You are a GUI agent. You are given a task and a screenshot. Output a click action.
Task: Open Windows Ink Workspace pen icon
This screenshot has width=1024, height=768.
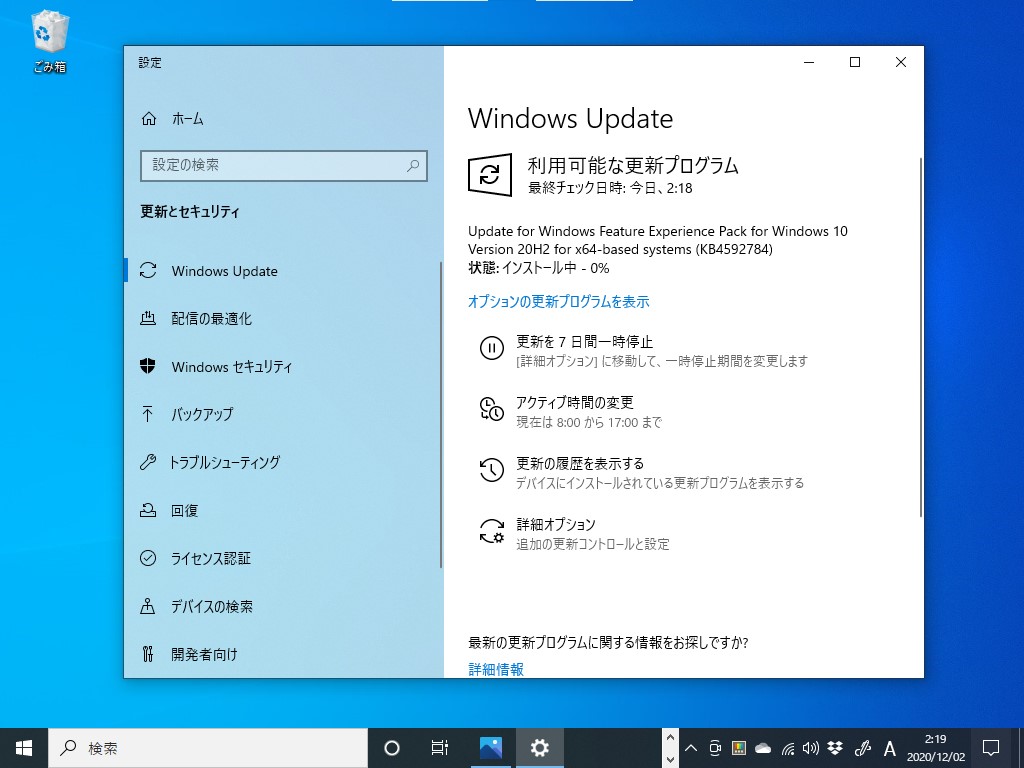pos(863,747)
